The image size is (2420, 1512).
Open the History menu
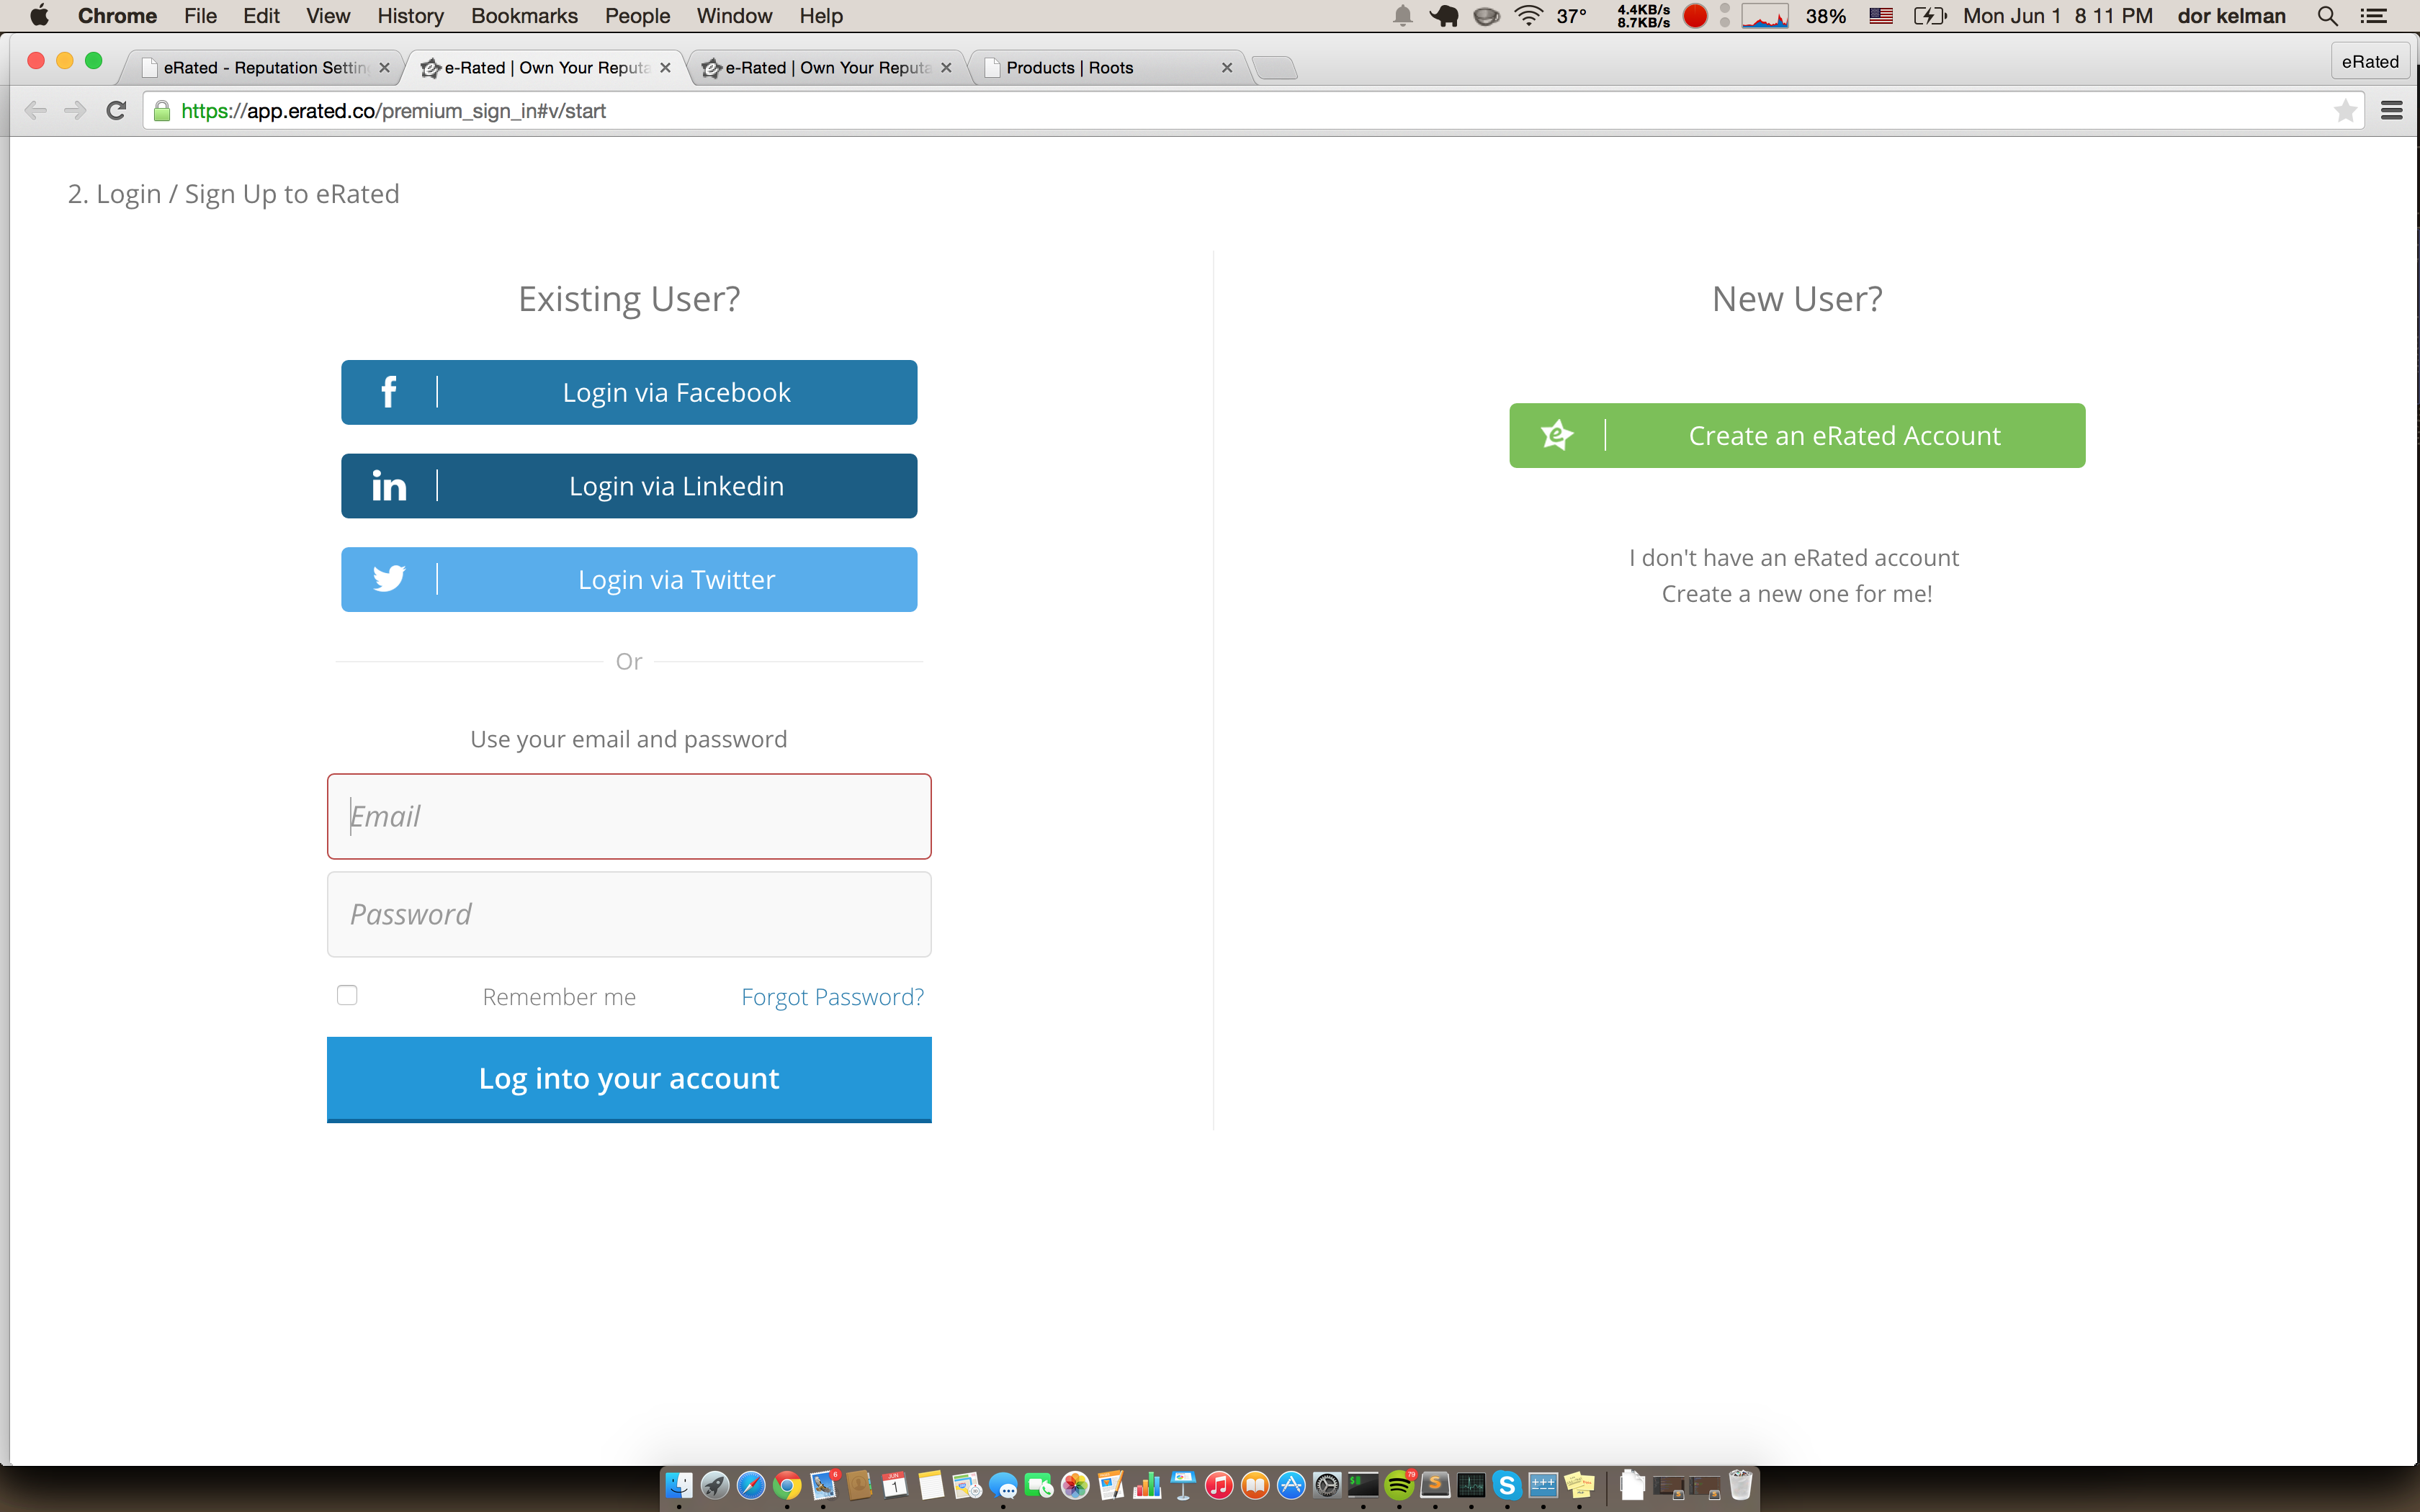pos(410,16)
